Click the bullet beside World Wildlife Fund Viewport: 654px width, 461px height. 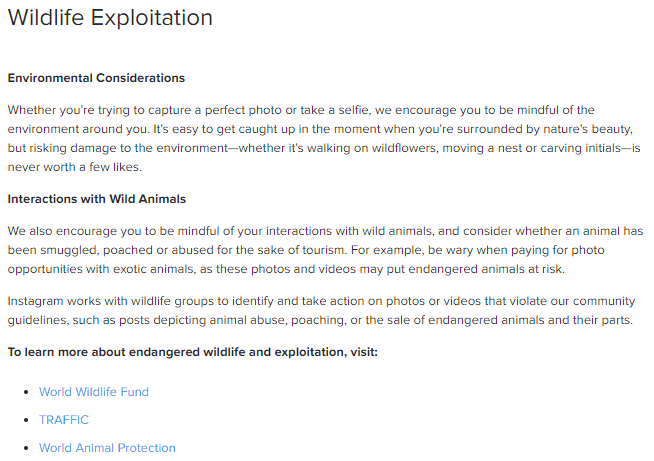click(26, 392)
